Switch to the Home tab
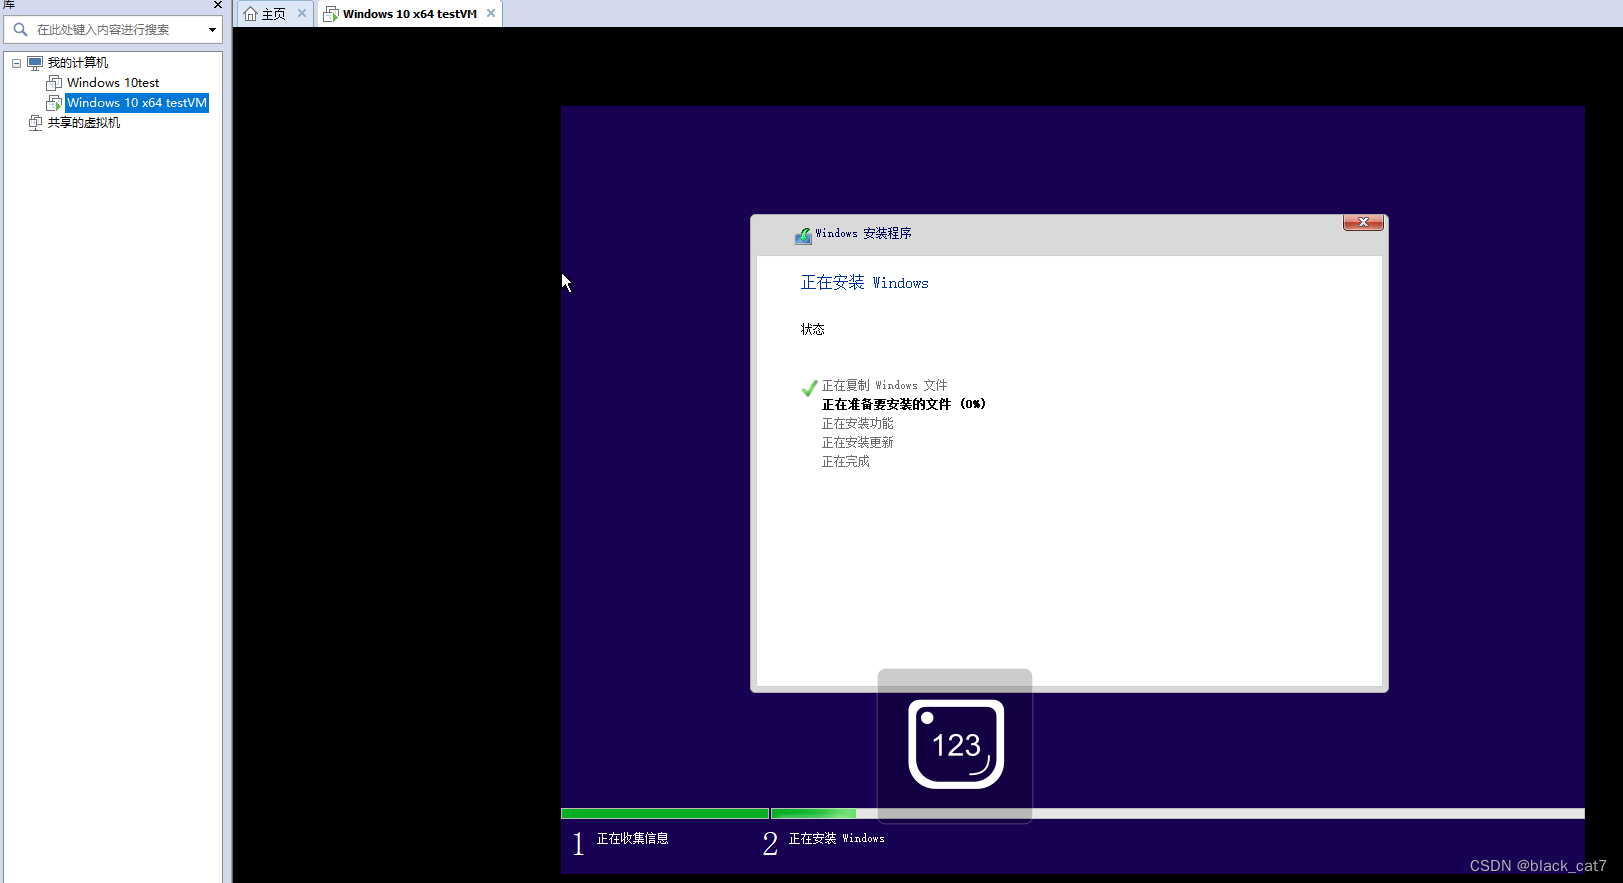The image size is (1623, 883). 273,14
